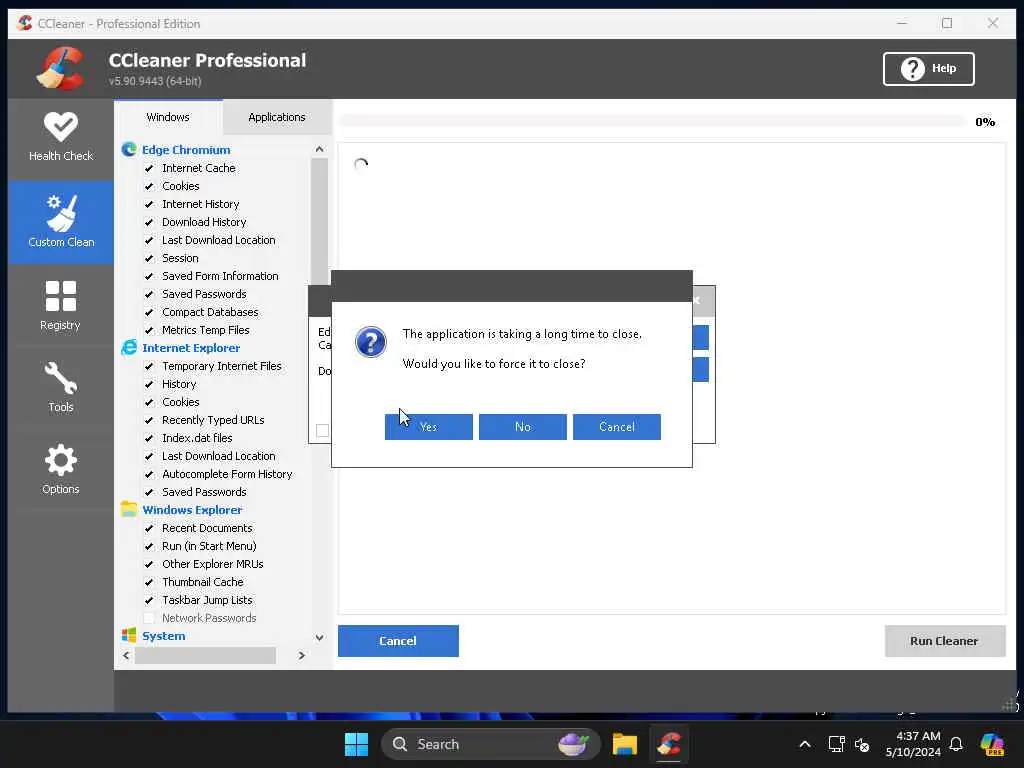
Task: Toggle the Session checkbox
Action: tap(149, 258)
